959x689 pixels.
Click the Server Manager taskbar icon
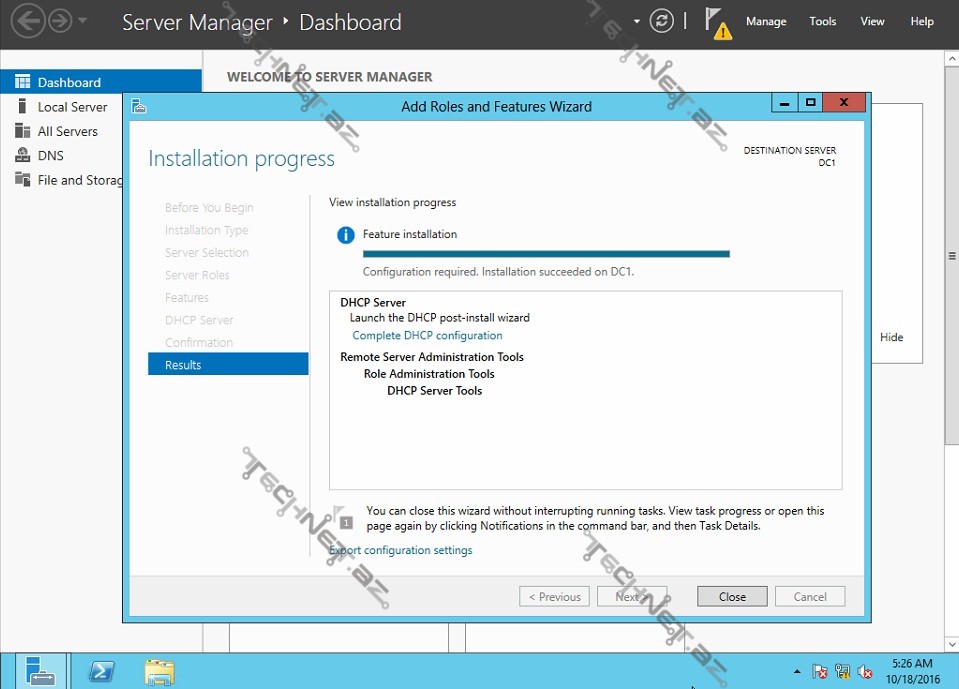point(41,671)
